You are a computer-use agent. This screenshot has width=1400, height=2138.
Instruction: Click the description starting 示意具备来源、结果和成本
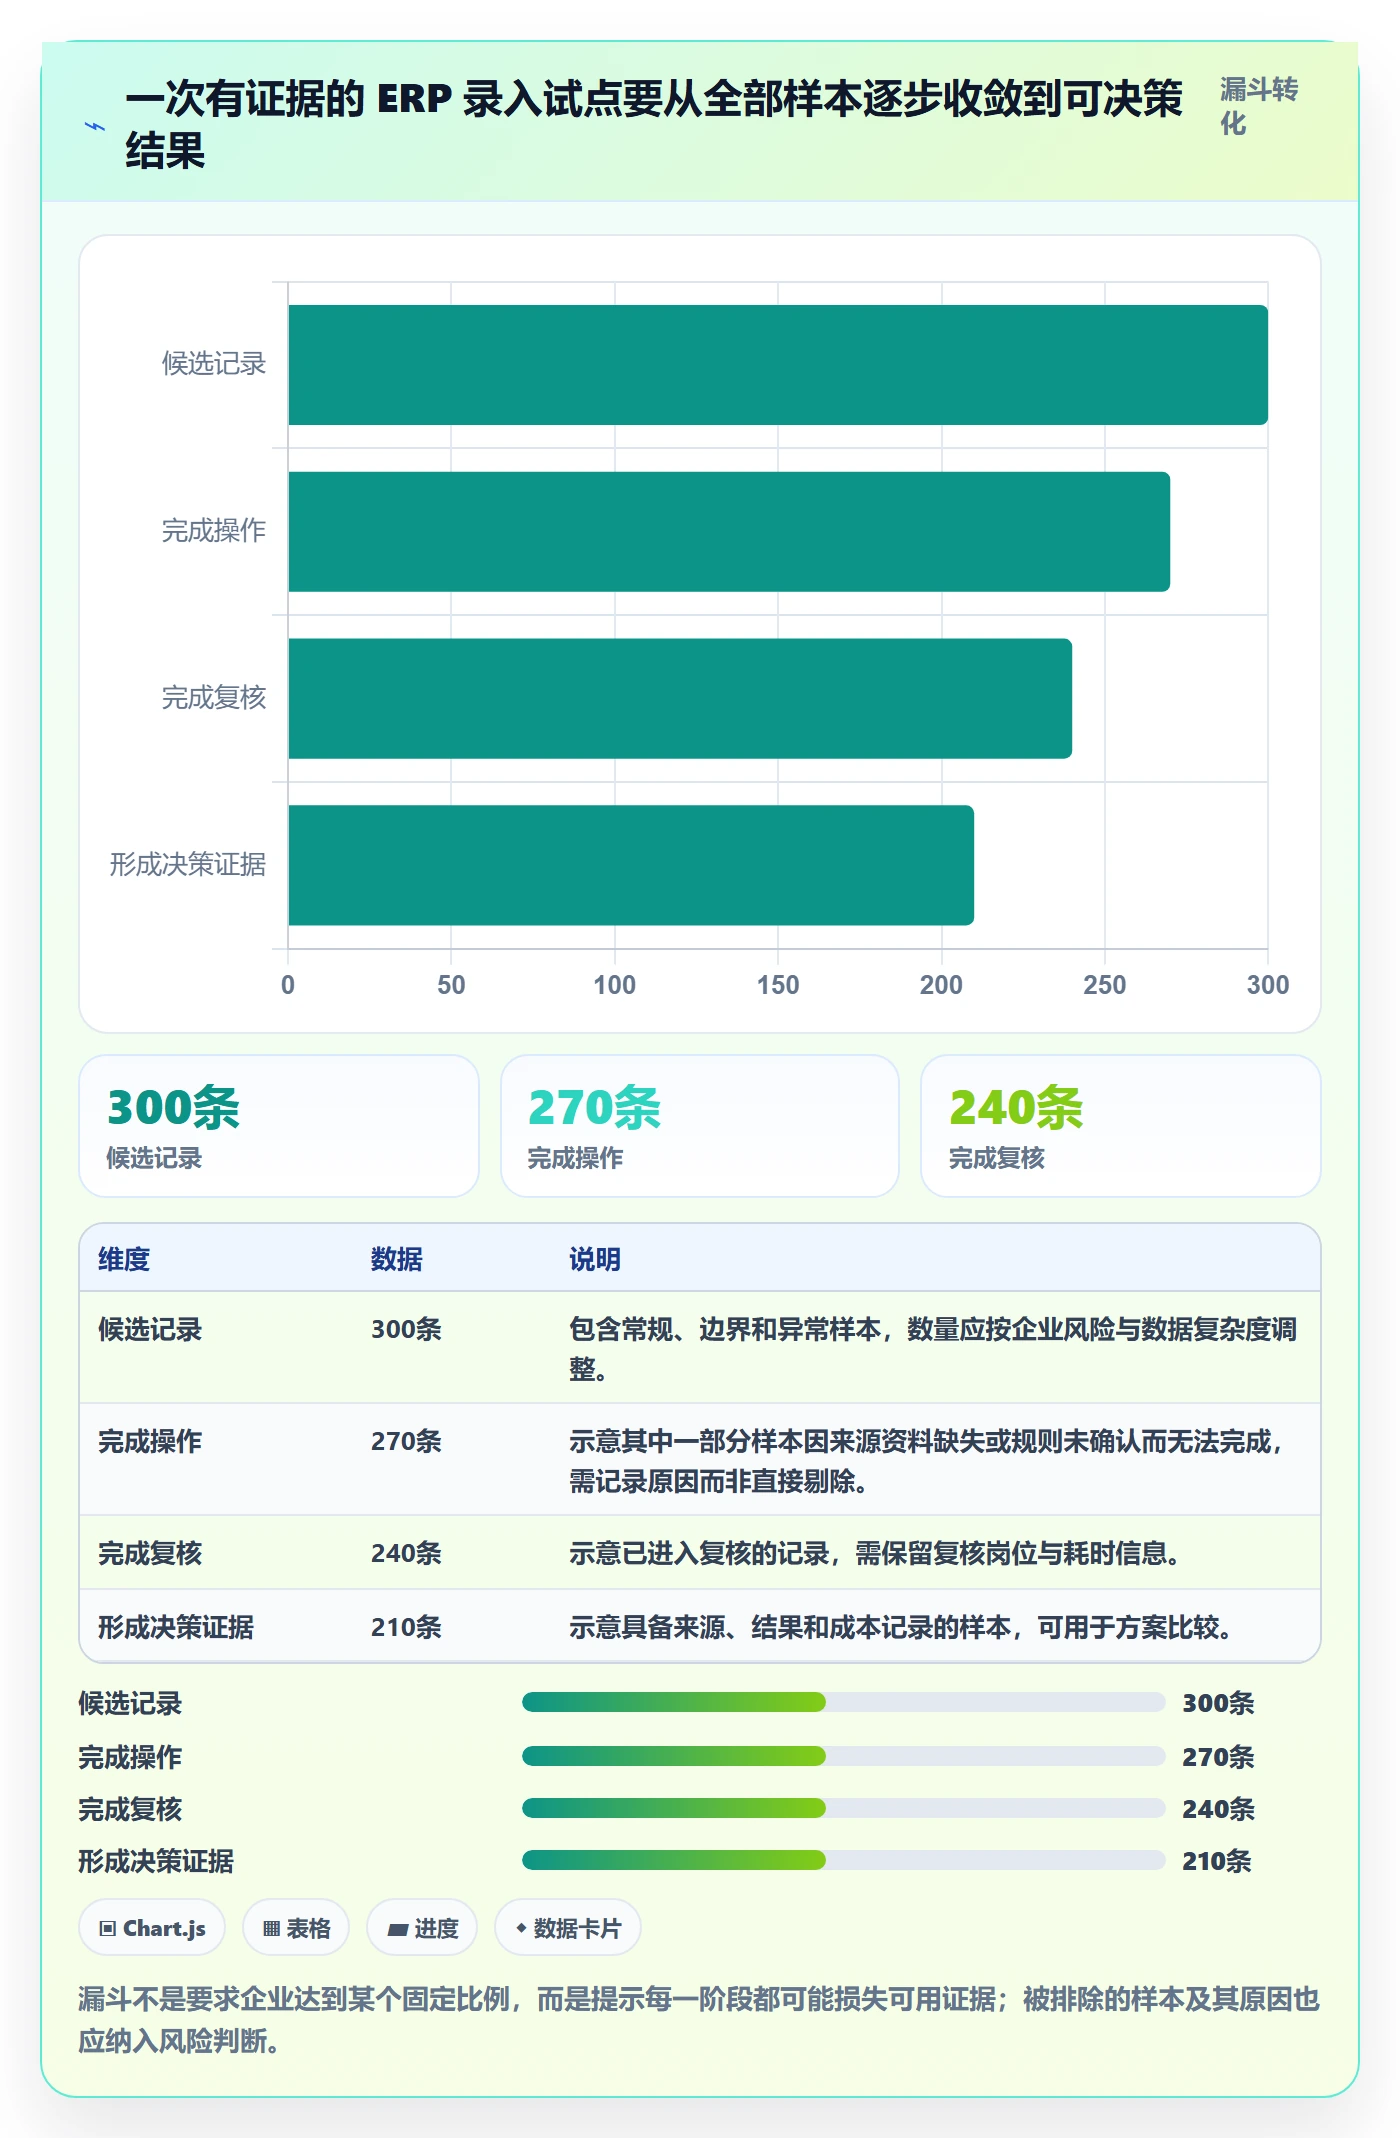[x=901, y=1627]
